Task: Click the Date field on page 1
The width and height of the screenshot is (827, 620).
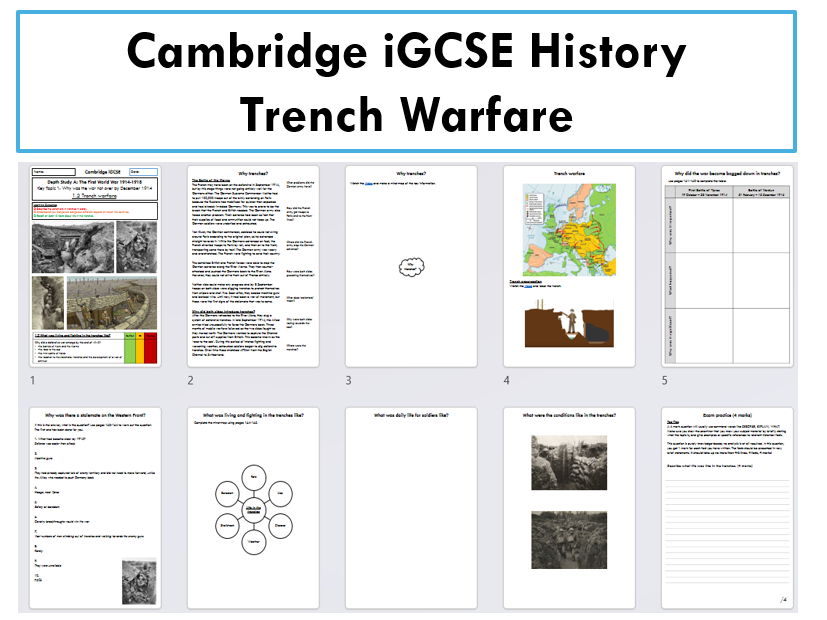Action: (143, 172)
